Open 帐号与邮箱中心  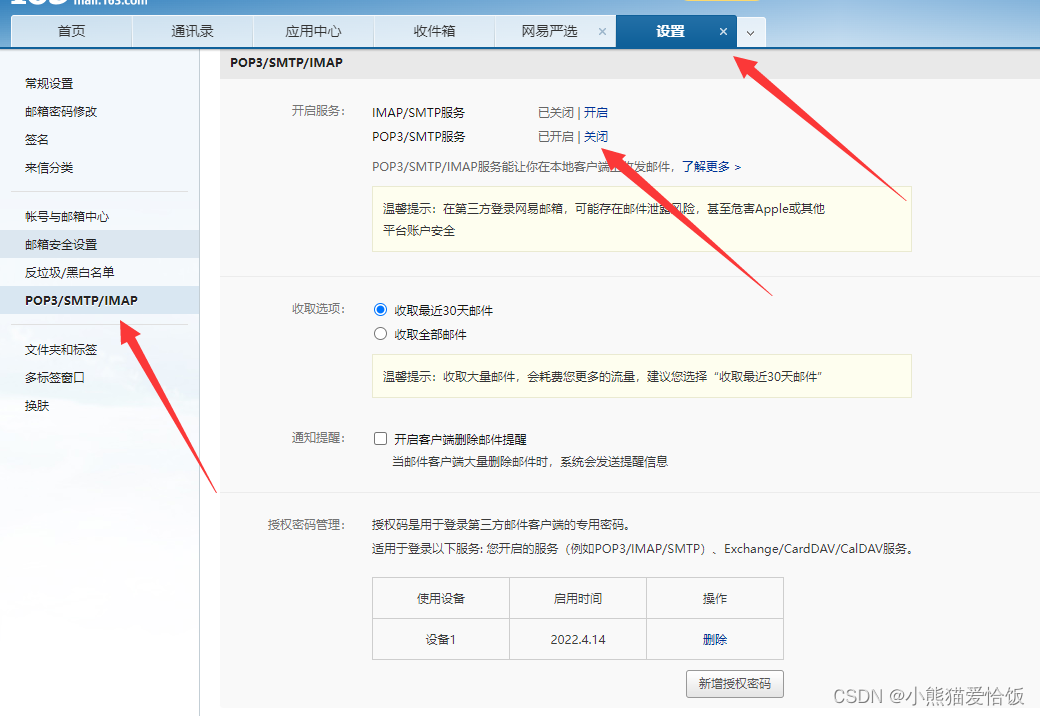click(67, 216)
